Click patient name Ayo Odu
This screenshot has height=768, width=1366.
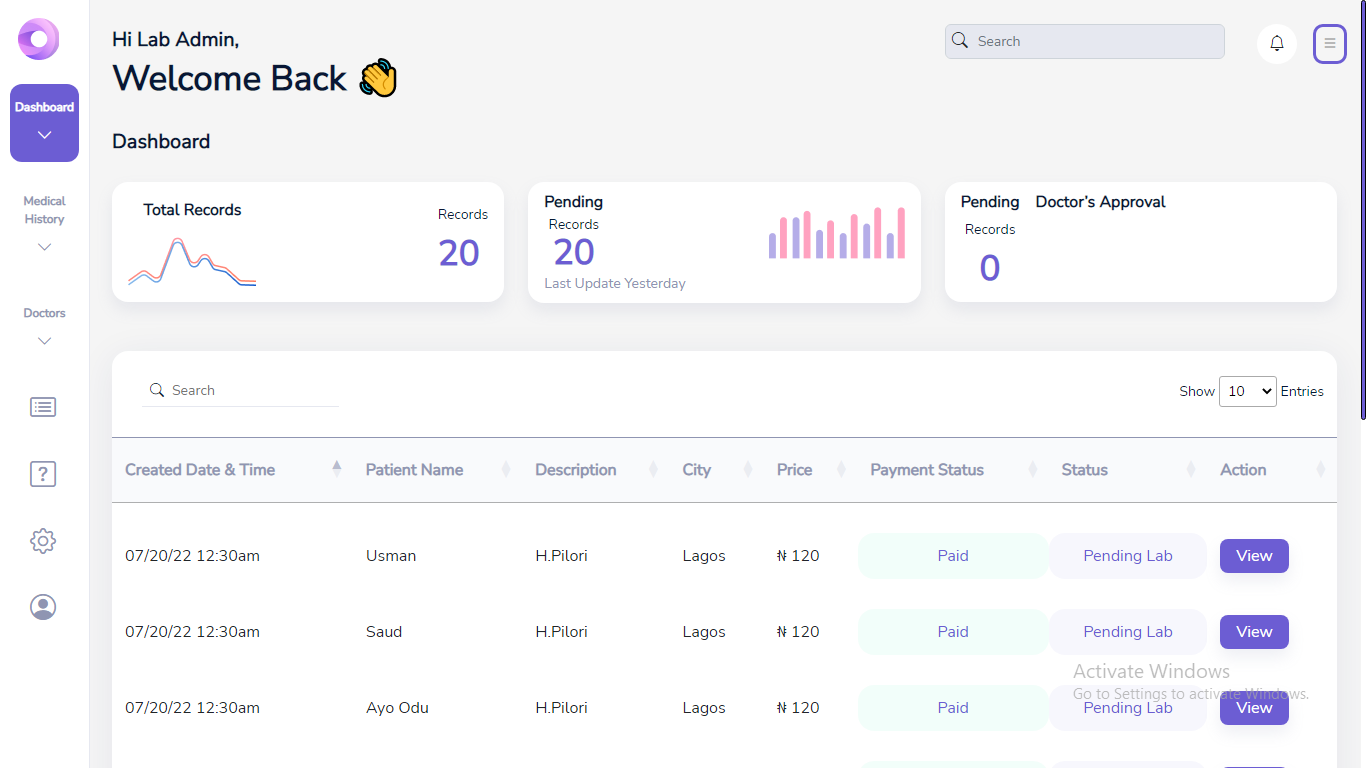[397, 708]
